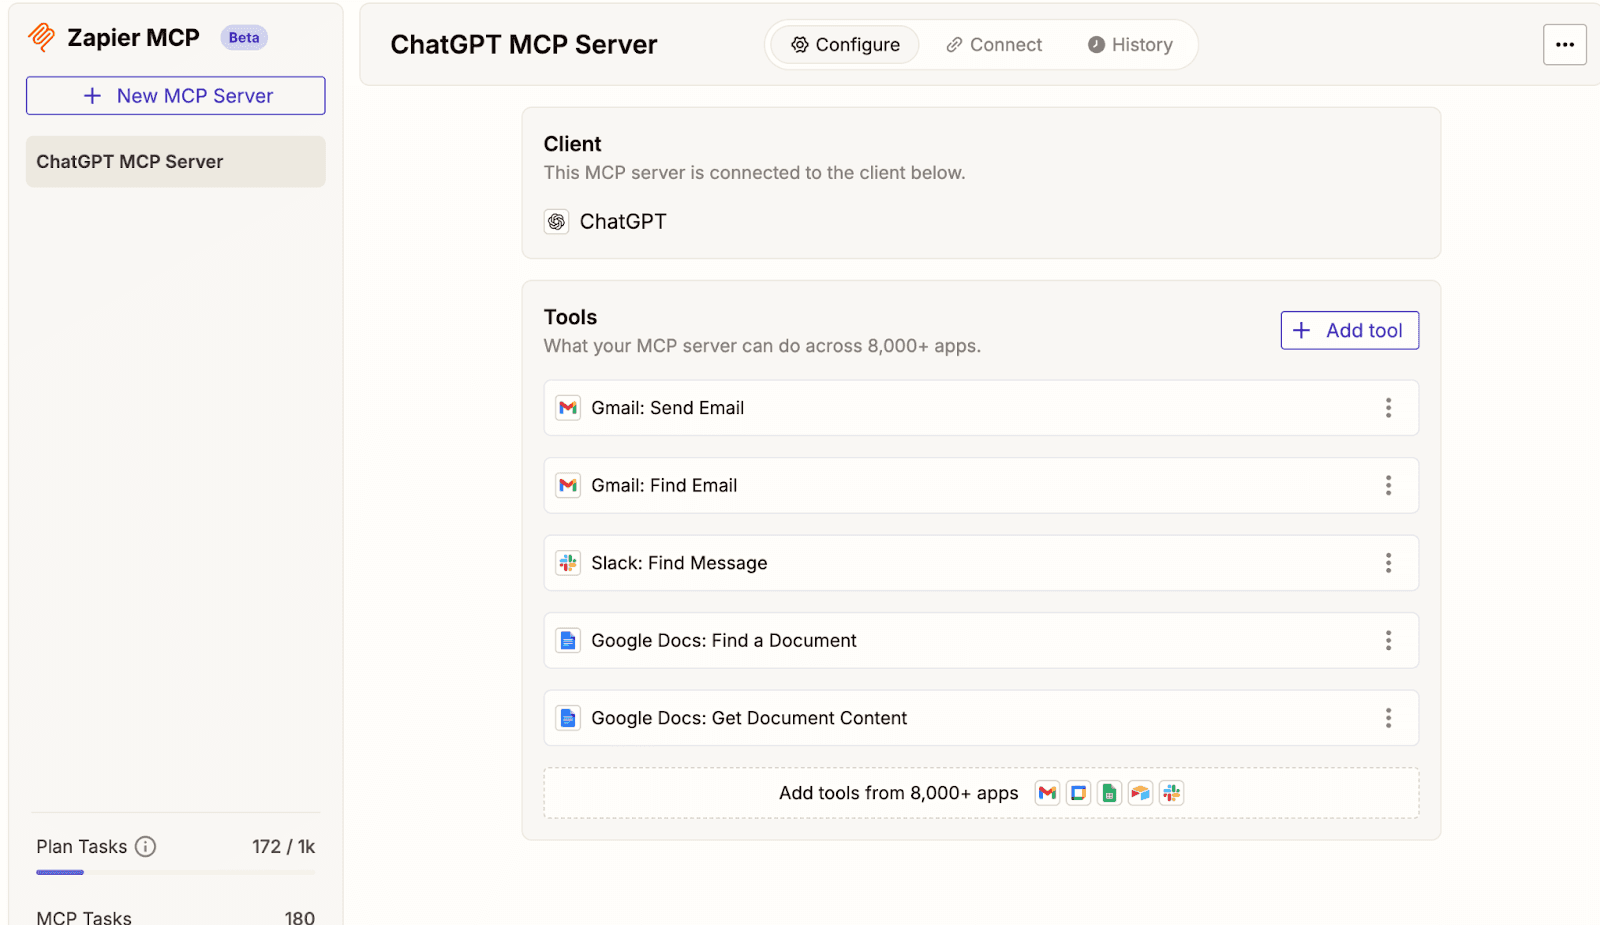Screen dimensions: 1600x925
Task: Click the Zapier MCP logo icon
Action: pos(42,37)
